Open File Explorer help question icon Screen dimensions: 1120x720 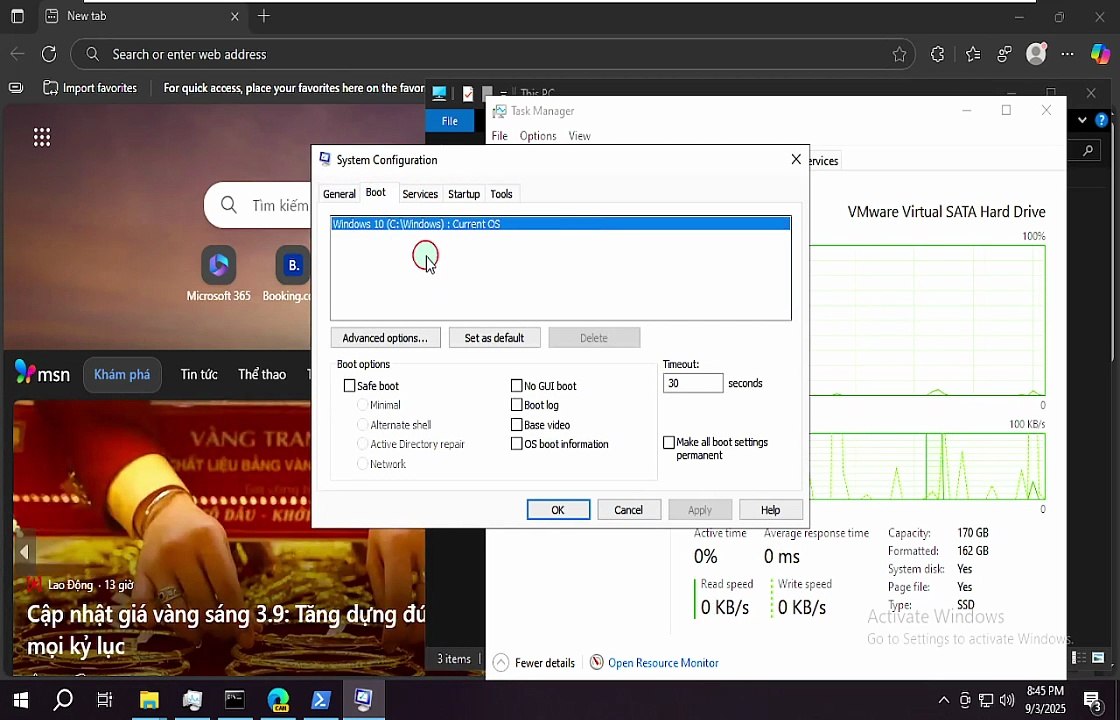tap(1101, 120)
